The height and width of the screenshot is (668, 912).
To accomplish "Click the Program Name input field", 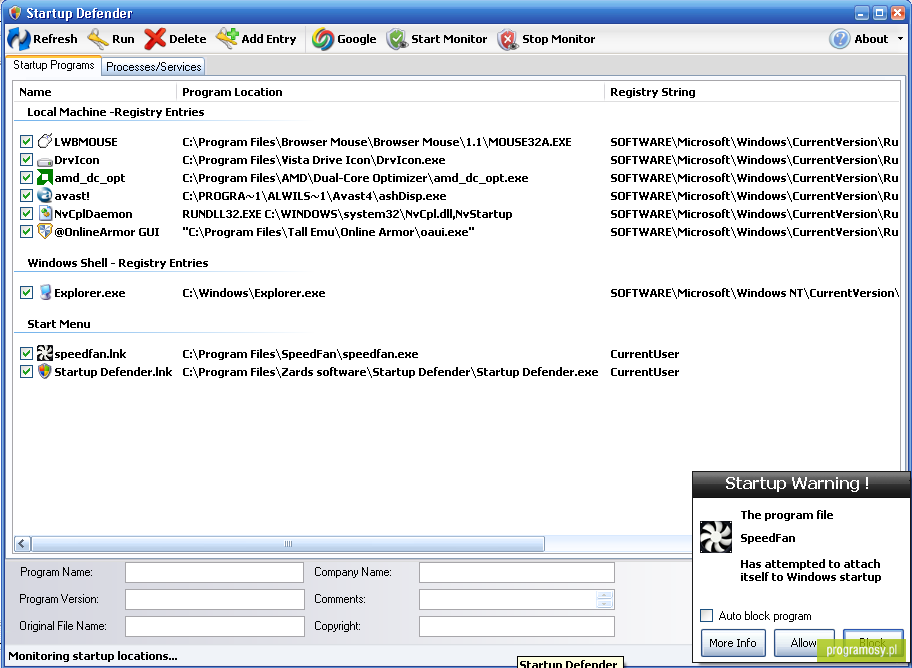I will (214, 572).
